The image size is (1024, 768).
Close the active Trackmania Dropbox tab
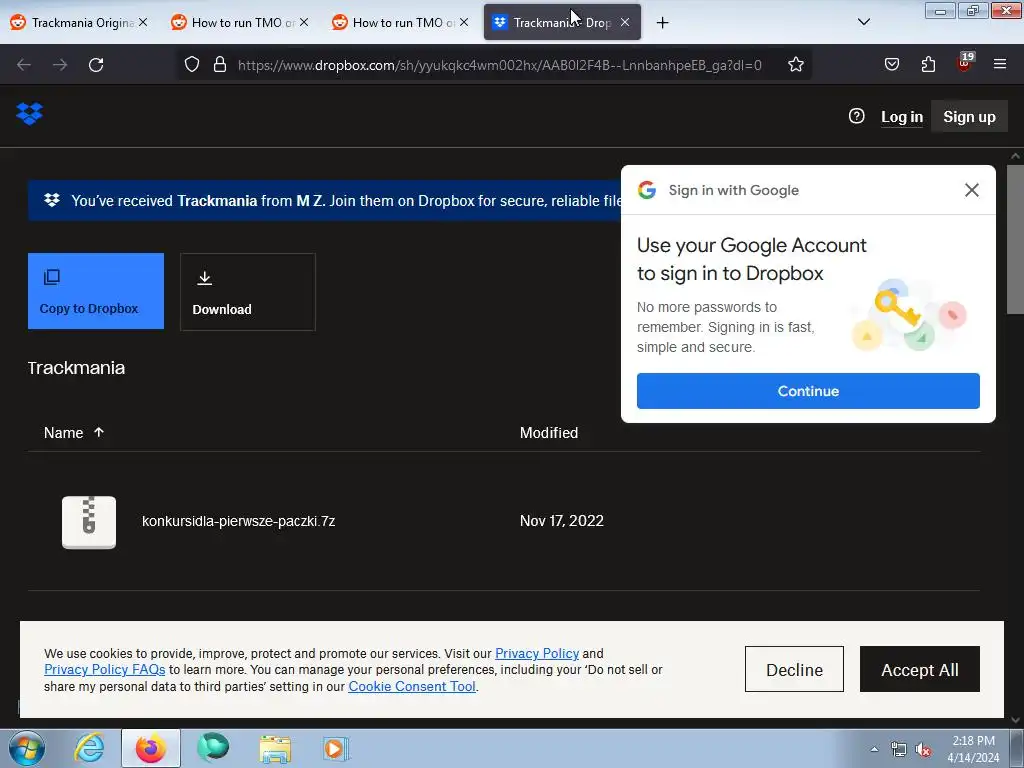[x=625, y=22]
